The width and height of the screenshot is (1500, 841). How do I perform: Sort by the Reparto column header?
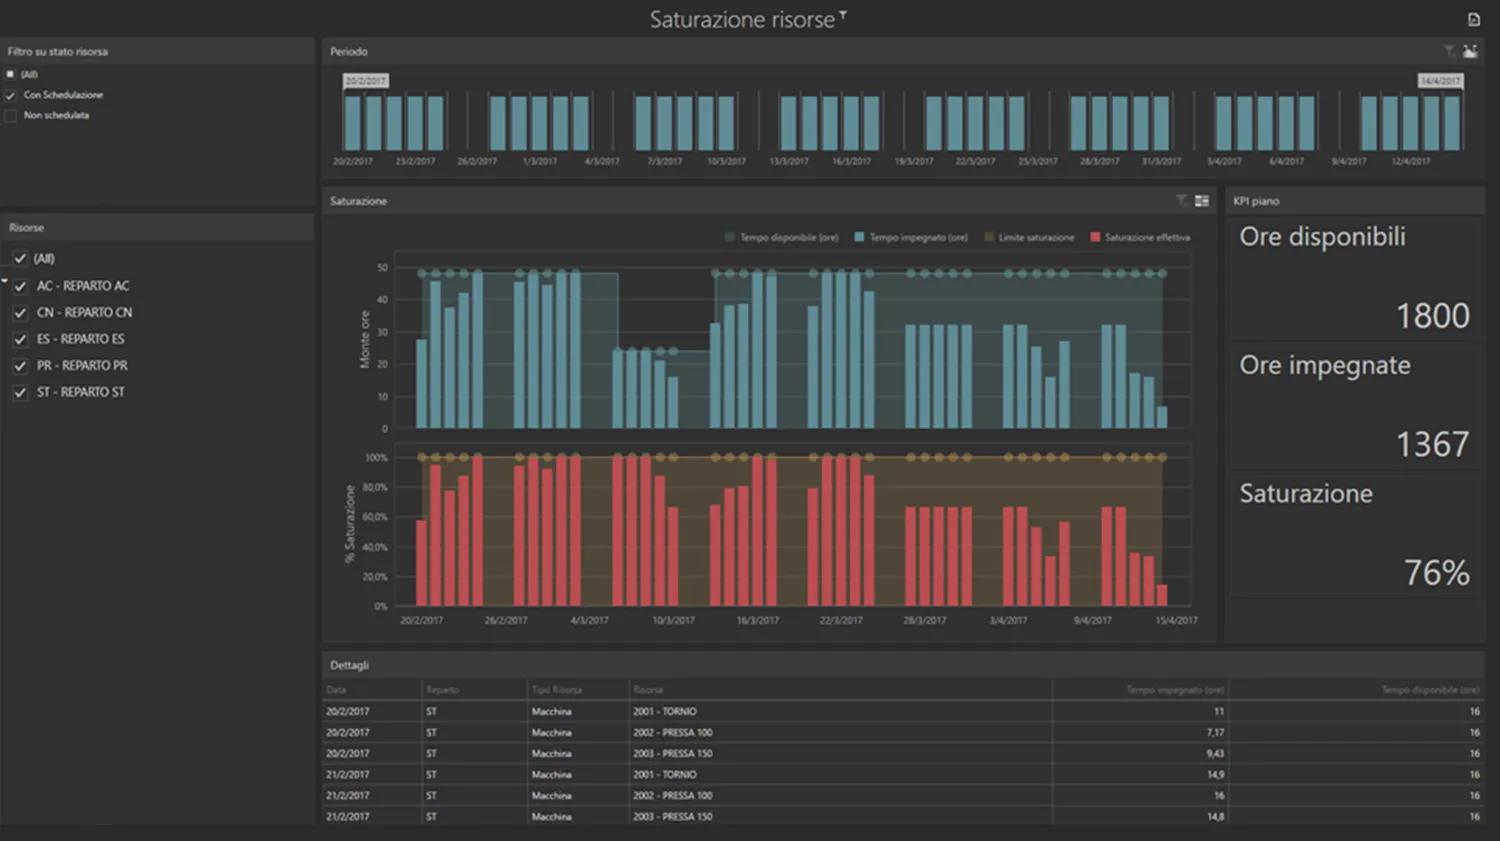[475, 690]
